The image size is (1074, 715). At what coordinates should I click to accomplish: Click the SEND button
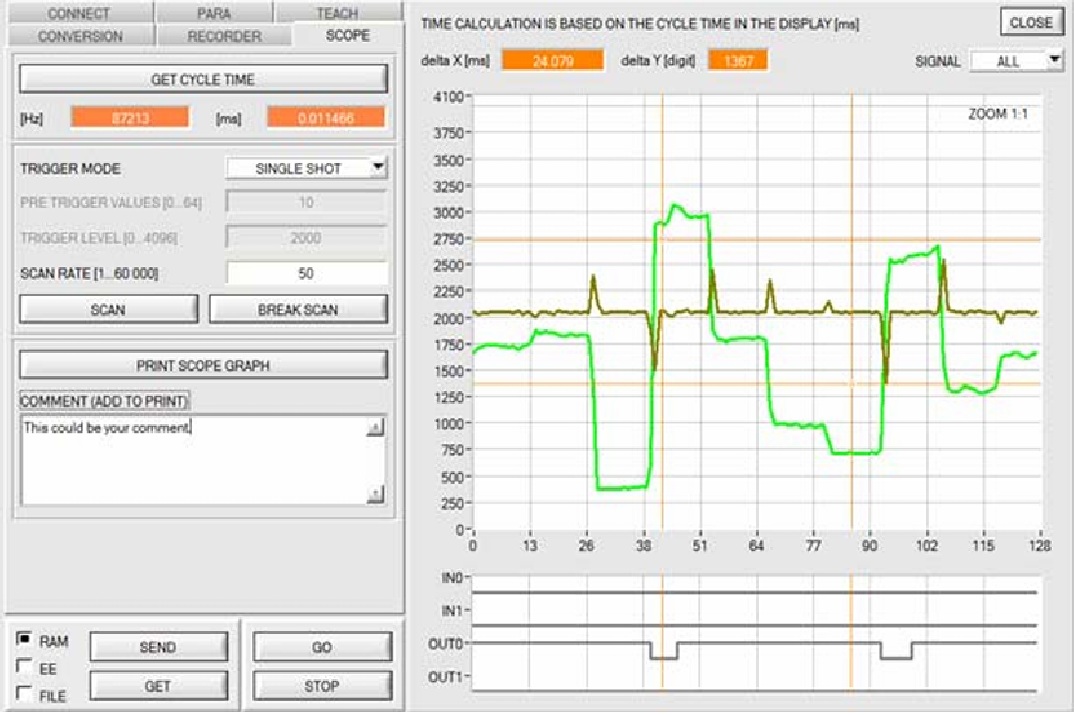coord(158,647)
